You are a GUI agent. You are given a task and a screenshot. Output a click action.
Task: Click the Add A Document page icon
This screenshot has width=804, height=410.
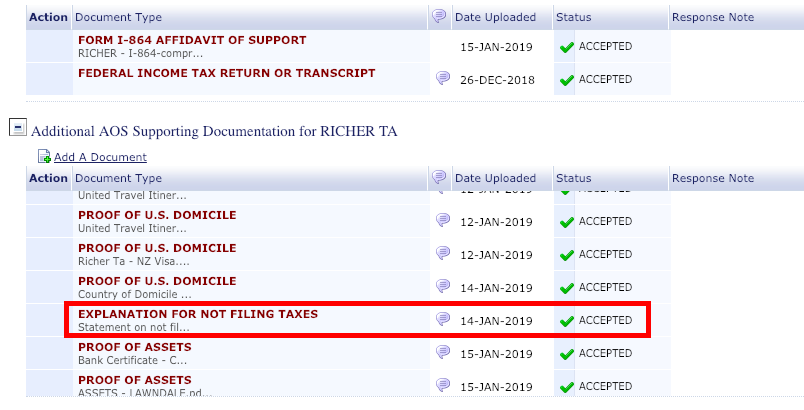[44, 156]
